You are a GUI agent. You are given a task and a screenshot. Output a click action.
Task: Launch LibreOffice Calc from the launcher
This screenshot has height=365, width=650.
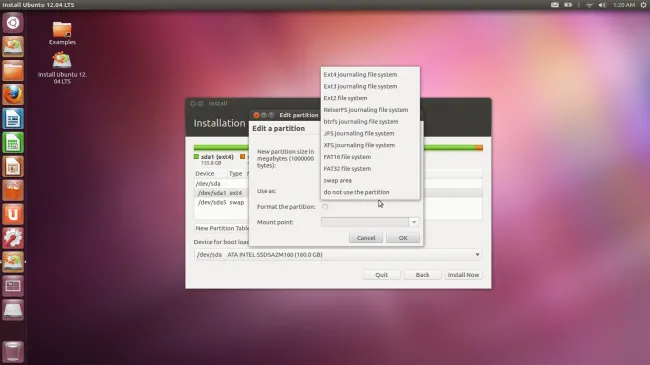pos(13,143)
